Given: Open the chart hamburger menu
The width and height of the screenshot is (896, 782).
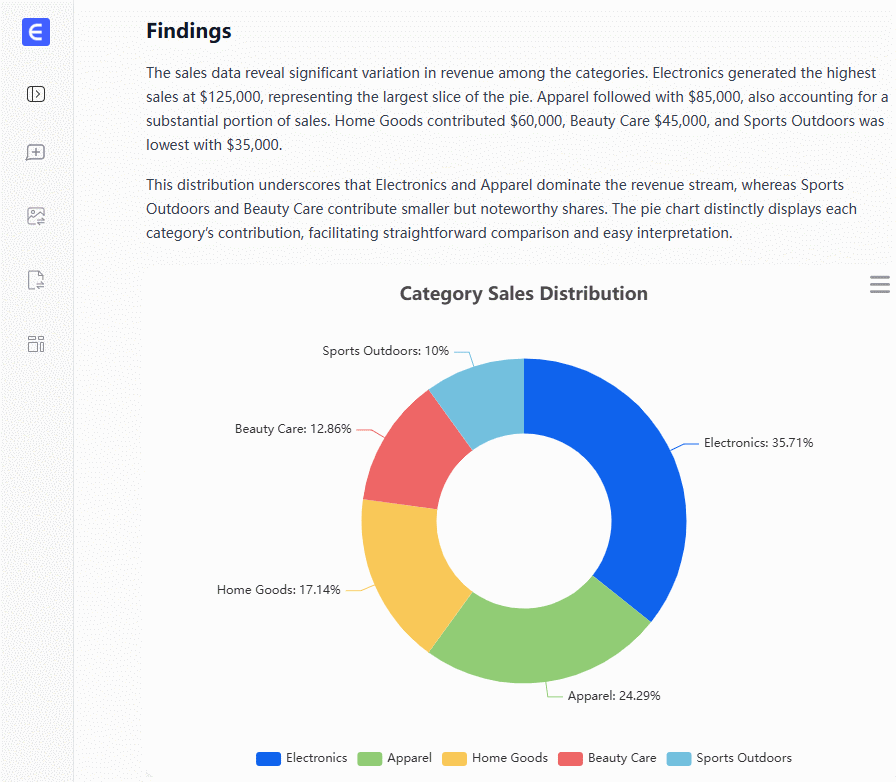Looking at the screenshot, I should (x=879, y=285).
